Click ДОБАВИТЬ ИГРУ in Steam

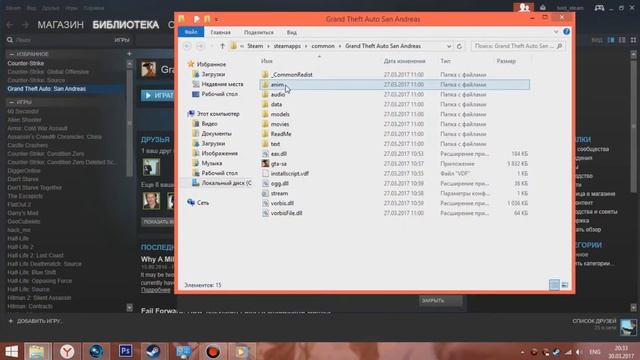(35, 321)
